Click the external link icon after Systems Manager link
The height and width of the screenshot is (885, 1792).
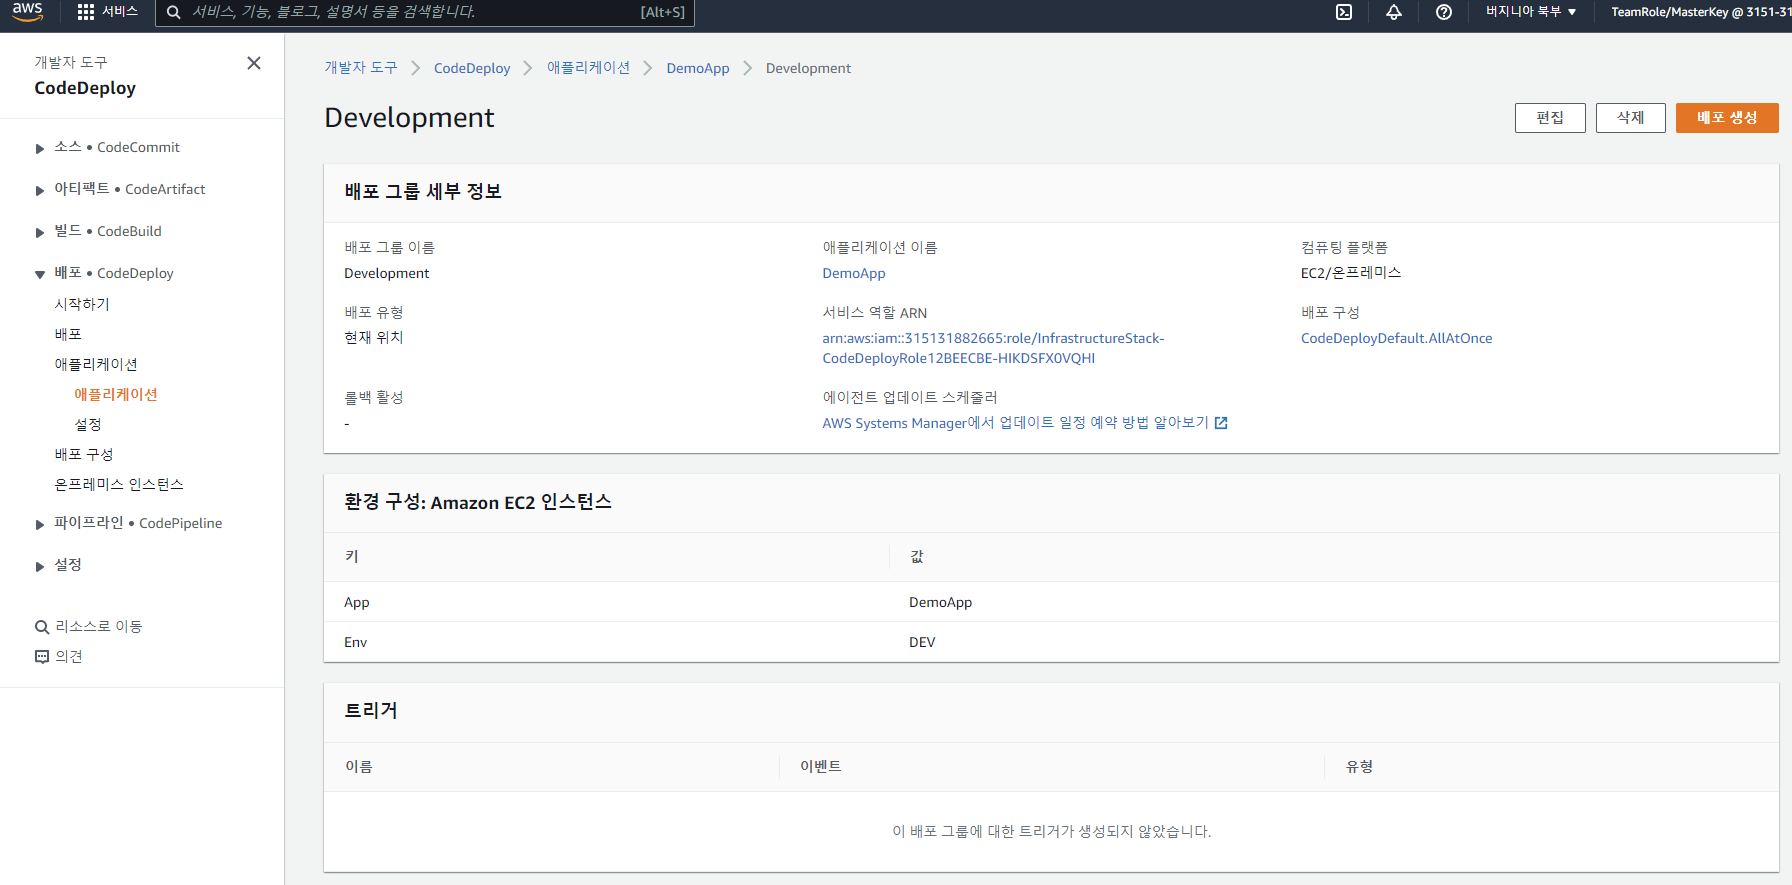1221,423
